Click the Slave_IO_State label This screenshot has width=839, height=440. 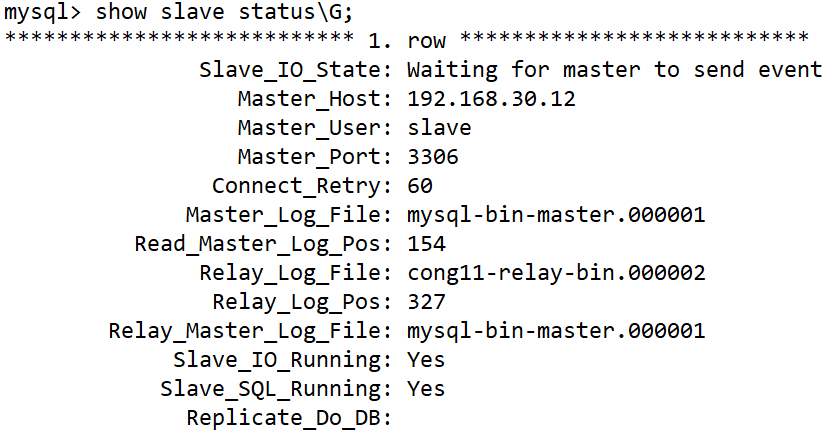(x=296, y=70)
